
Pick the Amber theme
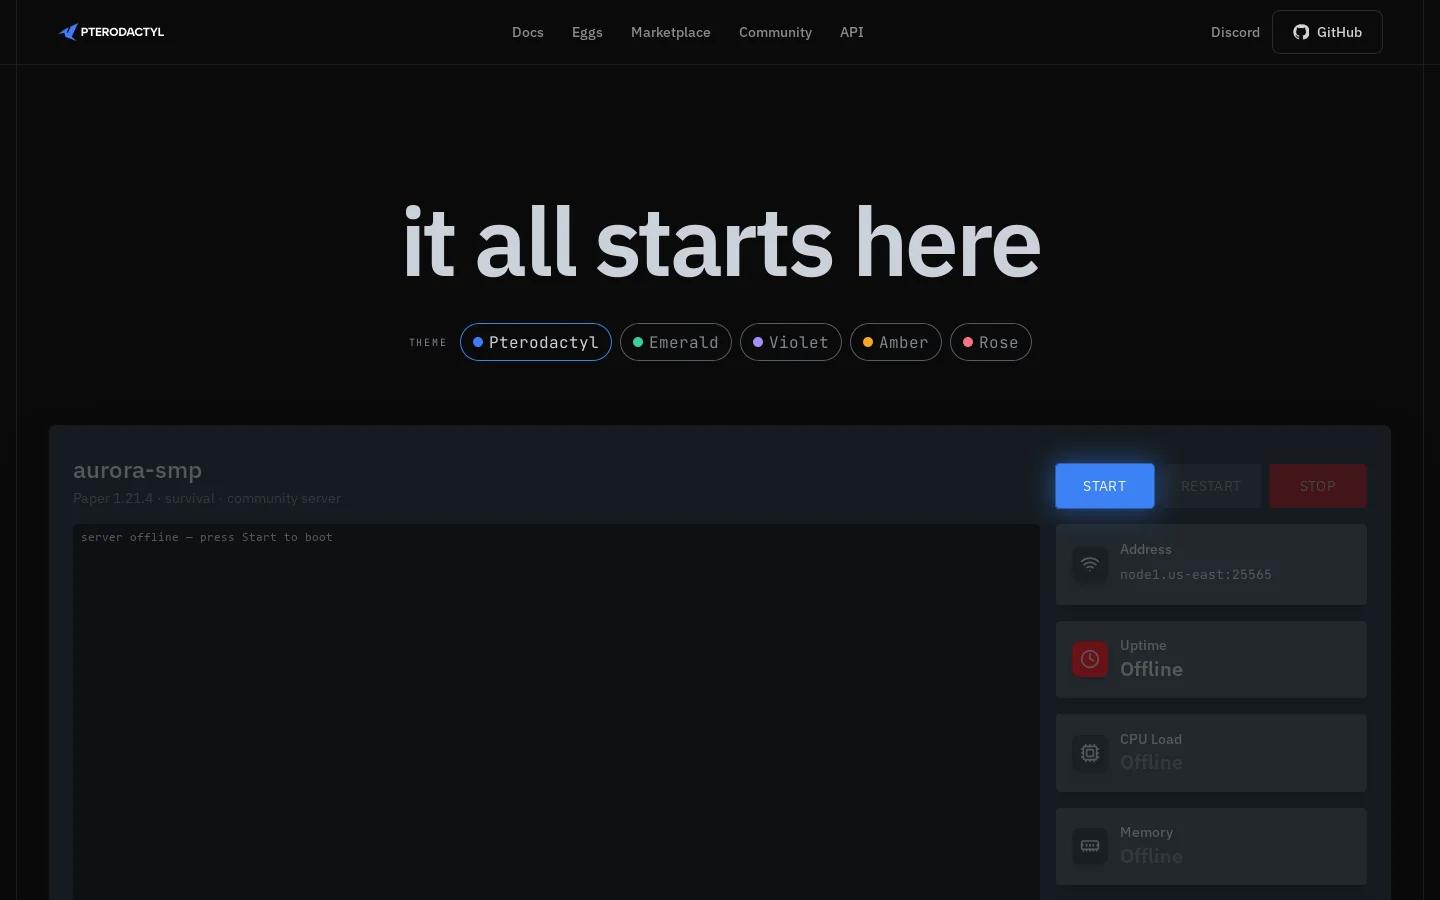[x=896, y=342]
